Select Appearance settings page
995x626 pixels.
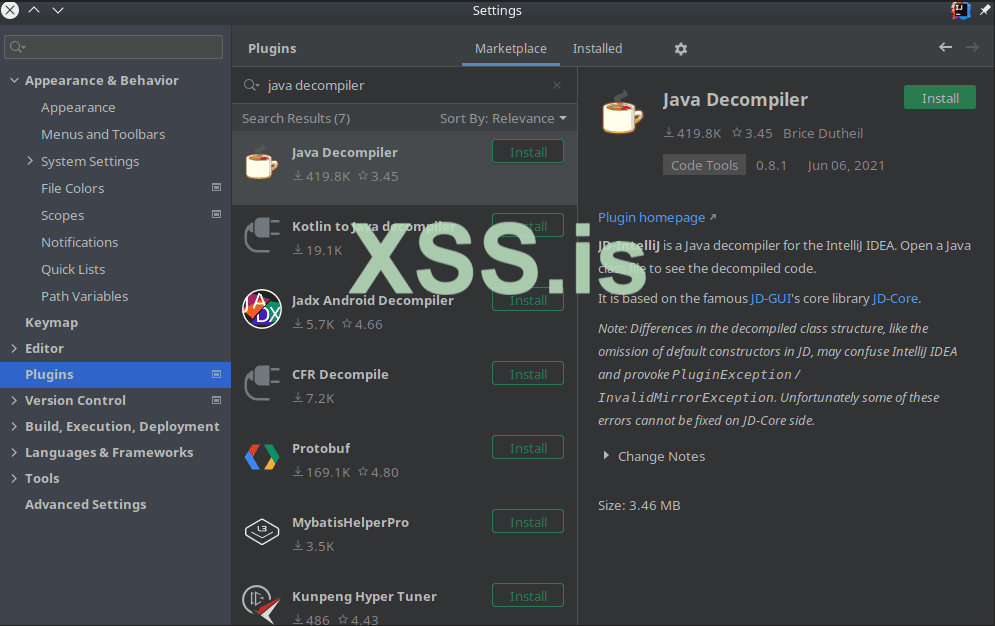78,108
